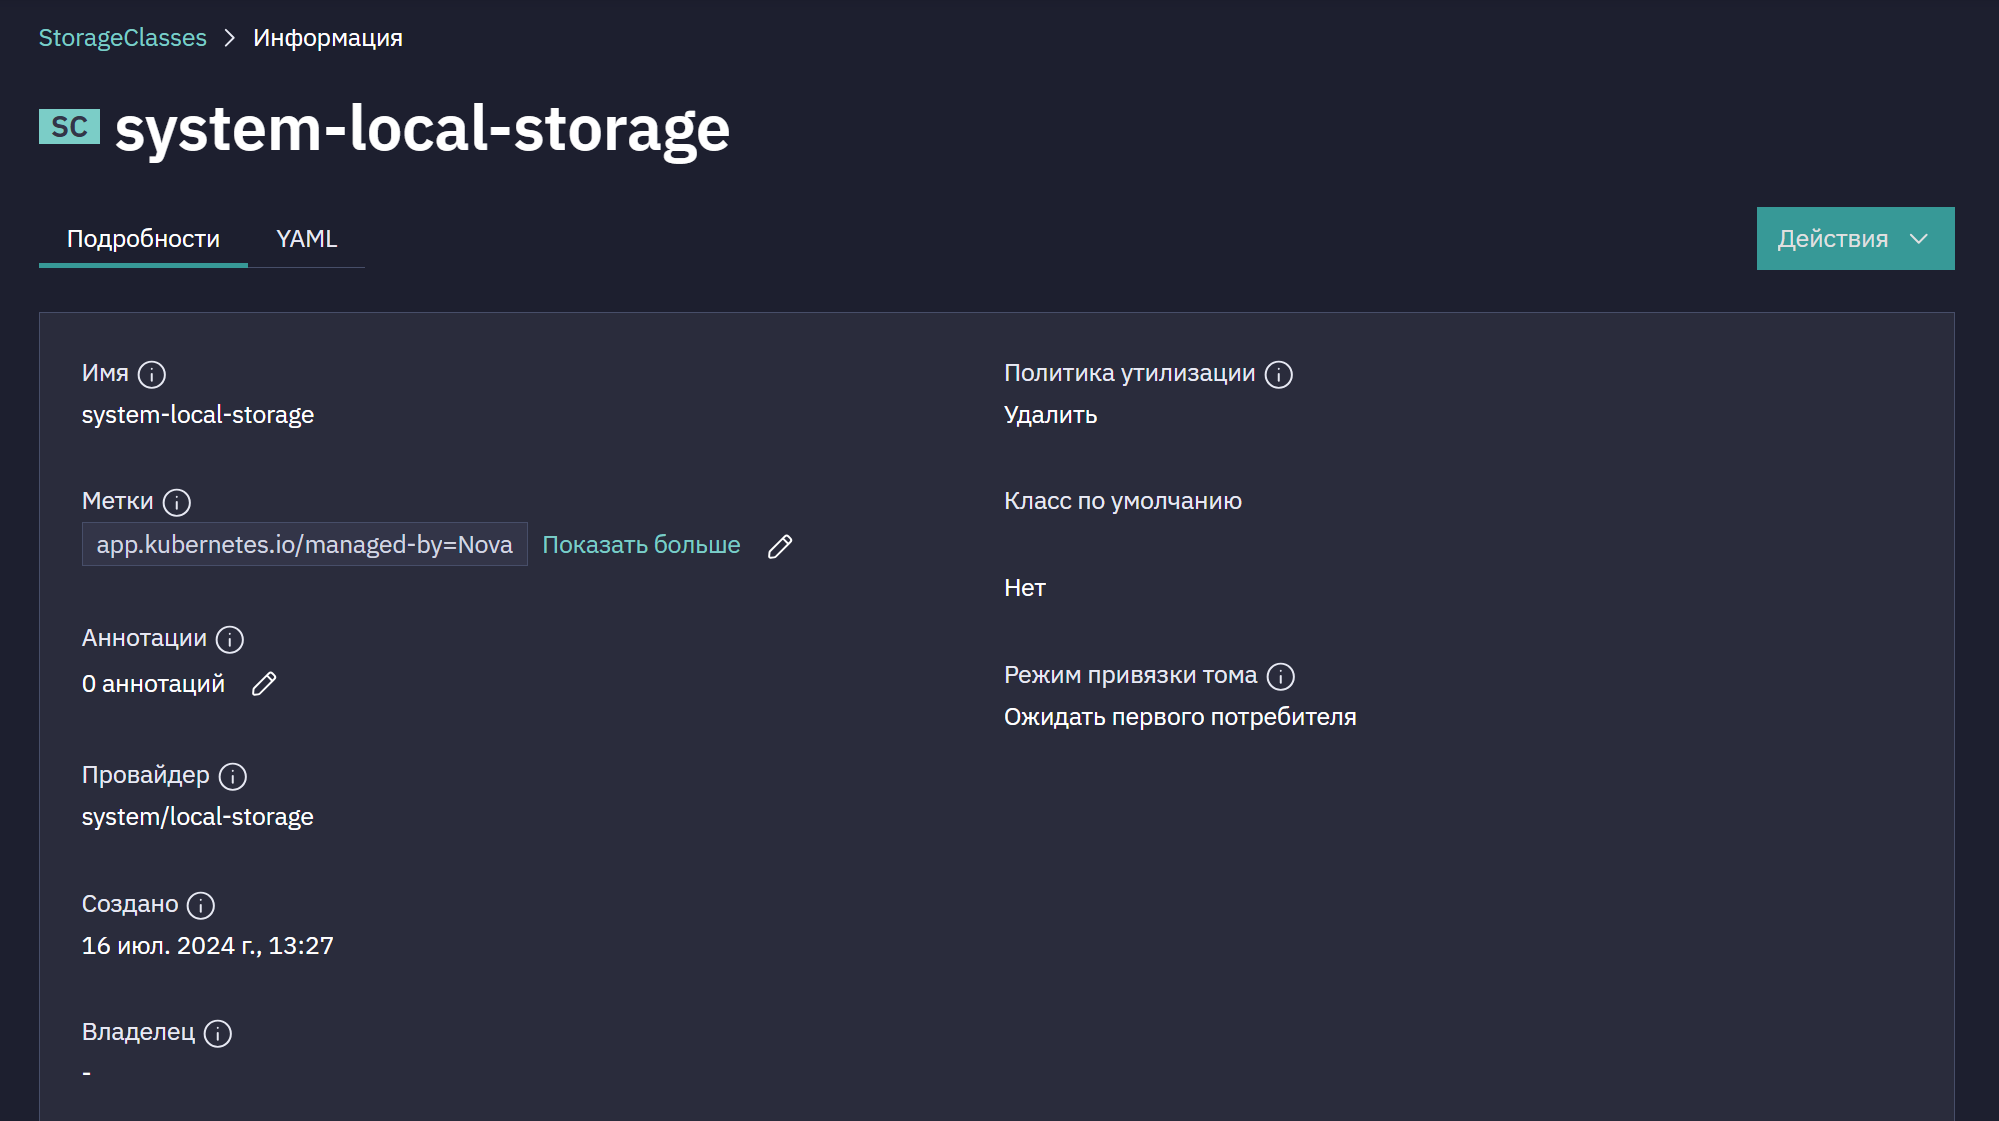Screen dimensions: 1999x1121
Task: Click the info icon next to Провайдер
Action: pos(233,776)
